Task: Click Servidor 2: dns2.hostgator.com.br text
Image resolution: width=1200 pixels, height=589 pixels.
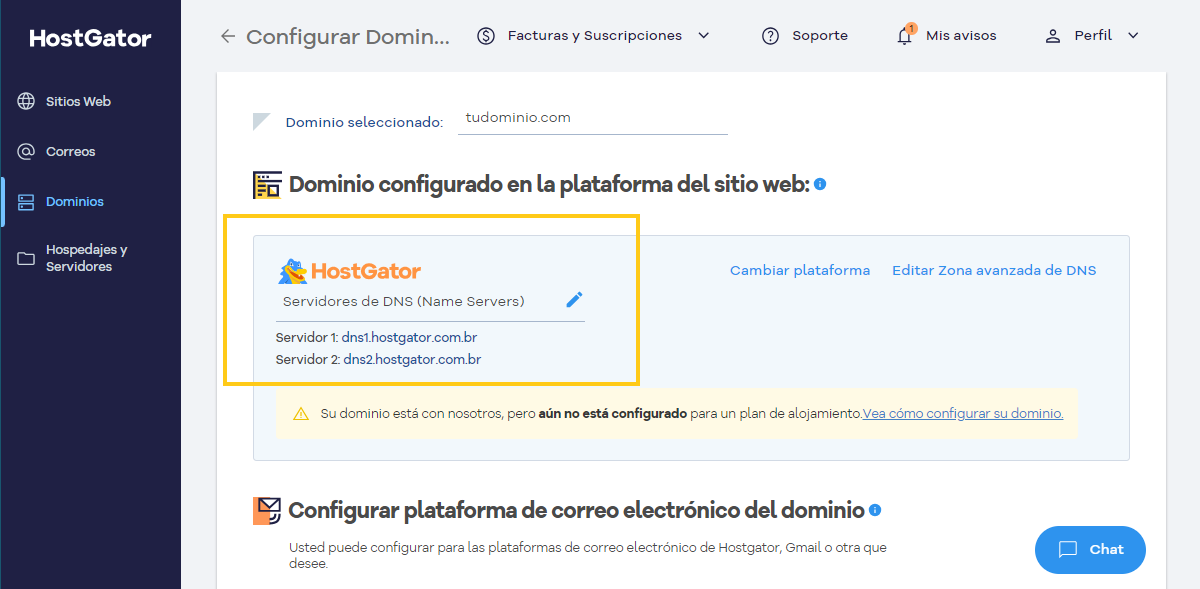Action: point(378,359)
